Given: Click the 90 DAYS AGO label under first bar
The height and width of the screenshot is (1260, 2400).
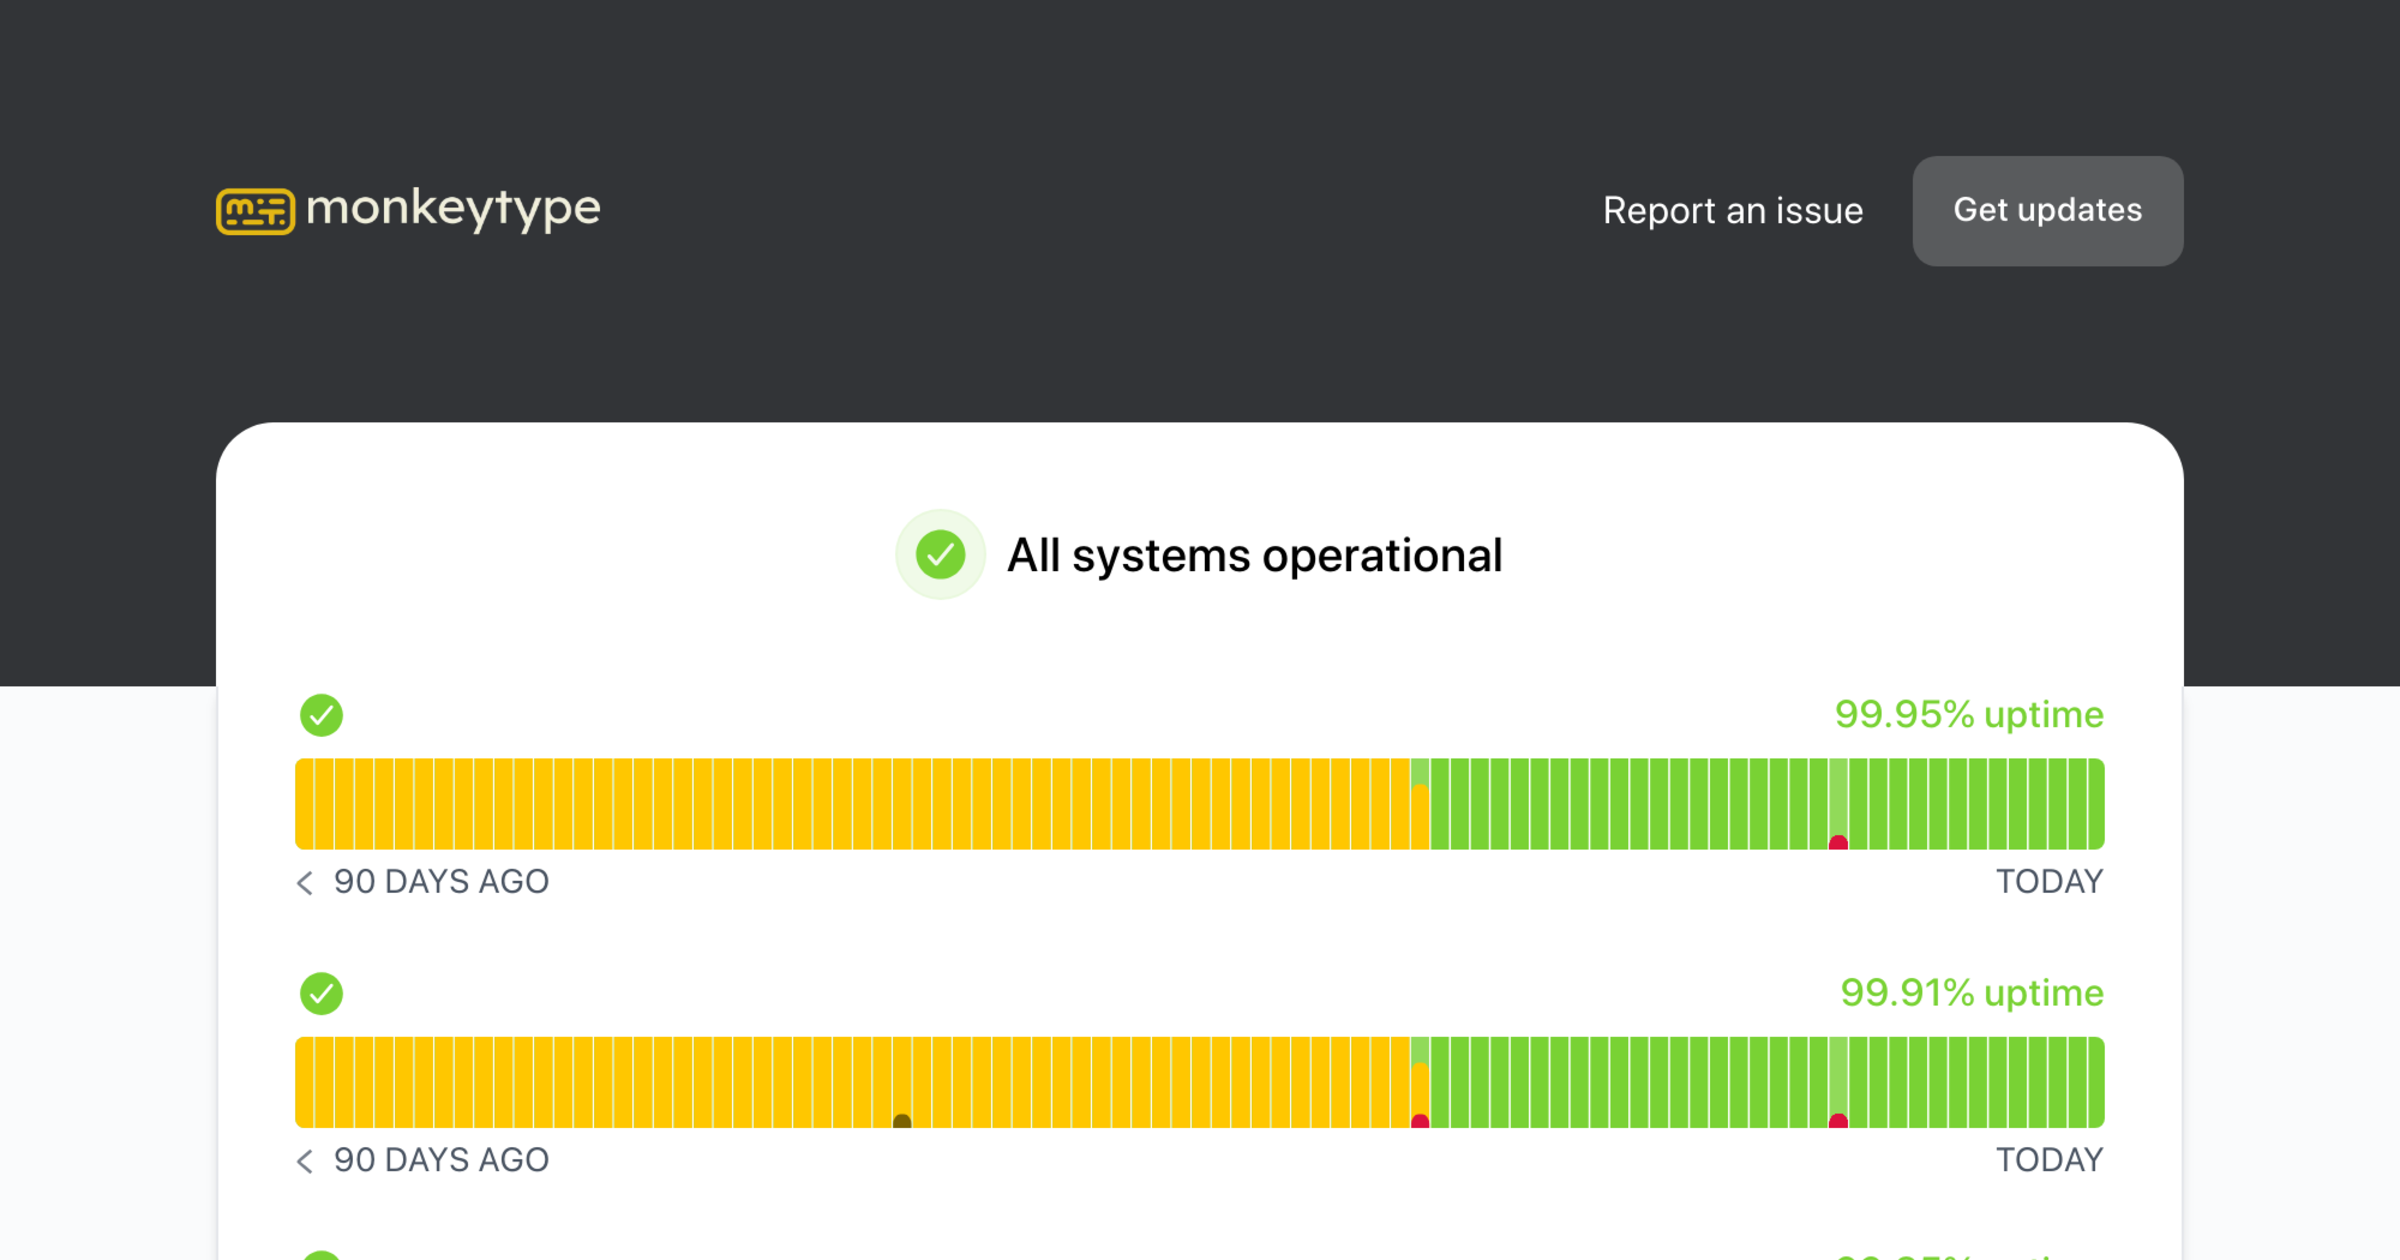Looking at the screenshot, I should point(441,882).
